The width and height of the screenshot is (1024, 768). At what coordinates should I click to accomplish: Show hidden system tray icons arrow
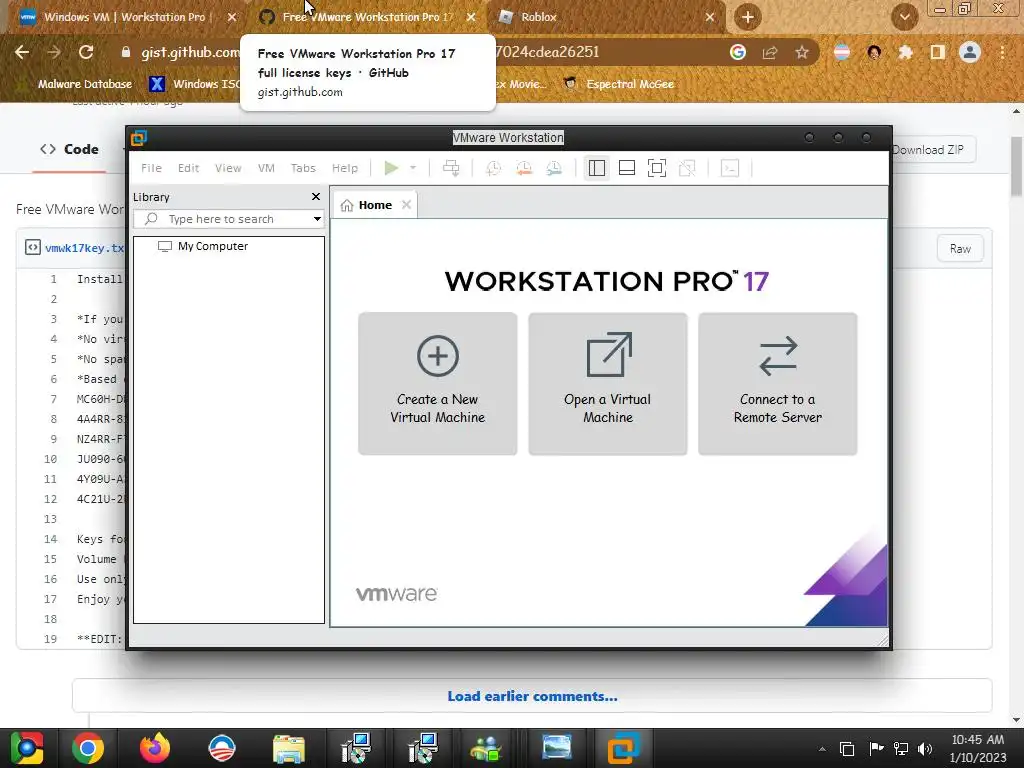point(822,749)
